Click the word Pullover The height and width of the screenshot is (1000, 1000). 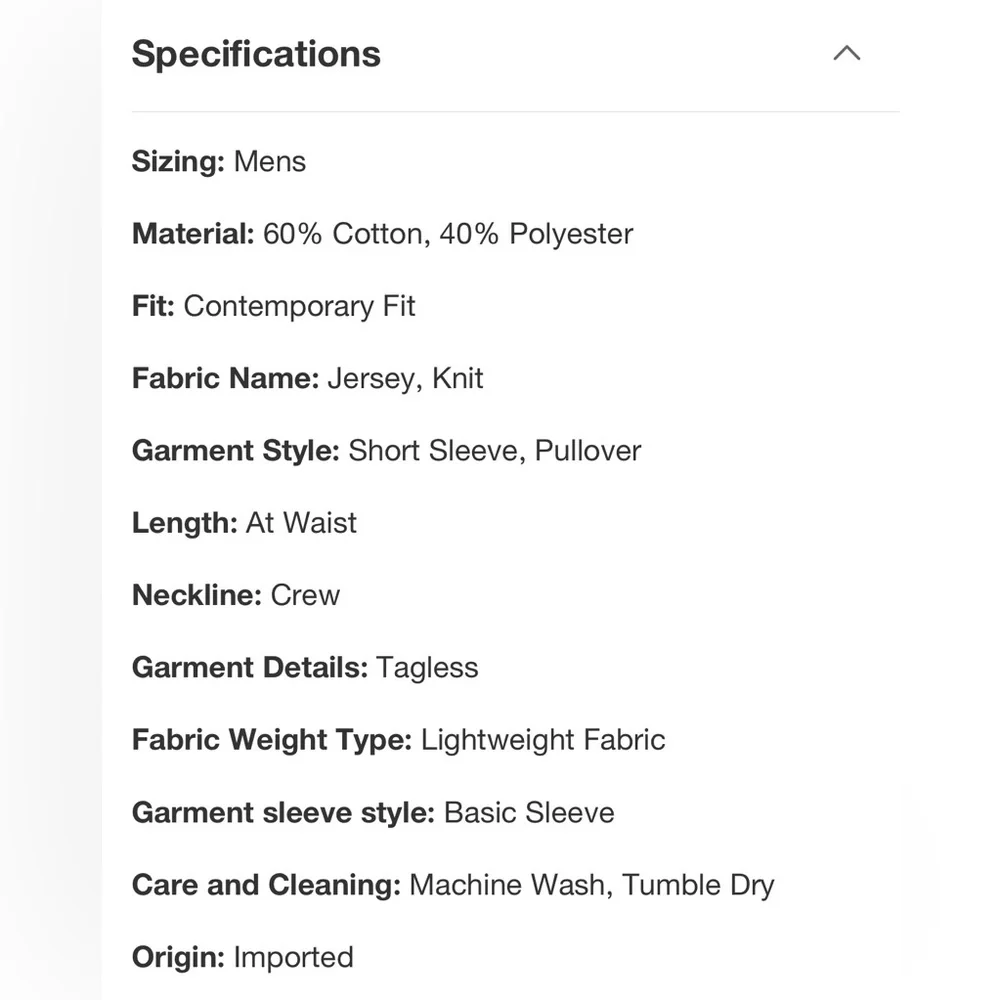click(x=588, y=450)
